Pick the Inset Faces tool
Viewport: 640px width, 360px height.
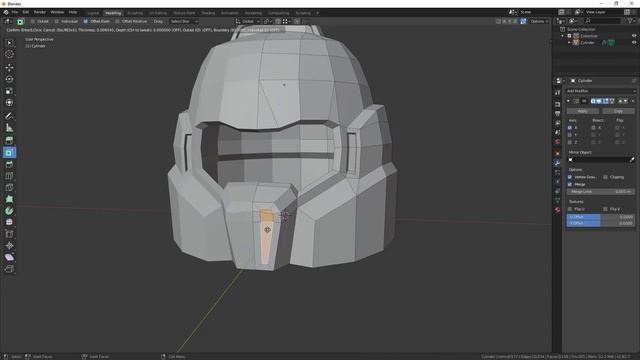[9, 153]
